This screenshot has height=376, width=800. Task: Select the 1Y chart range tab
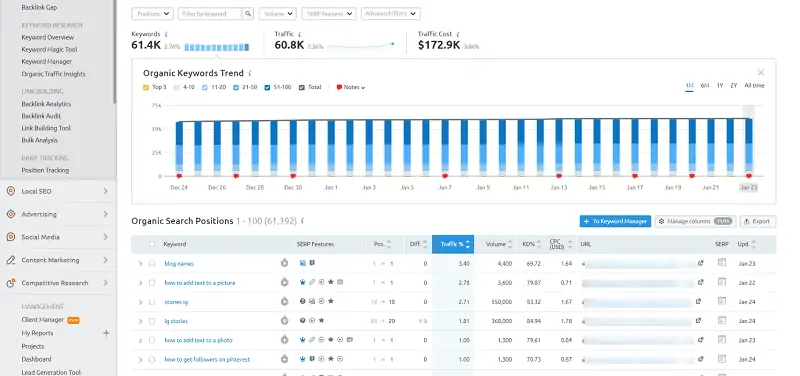point(719,86)
